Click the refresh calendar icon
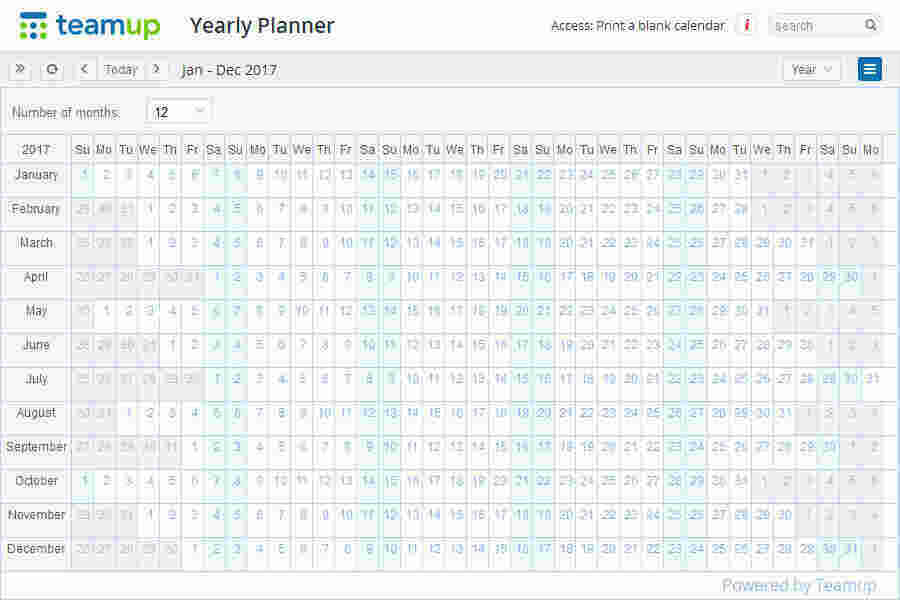Image resolution: width=900 pixels, height=600 pixels. coord(52,70)
